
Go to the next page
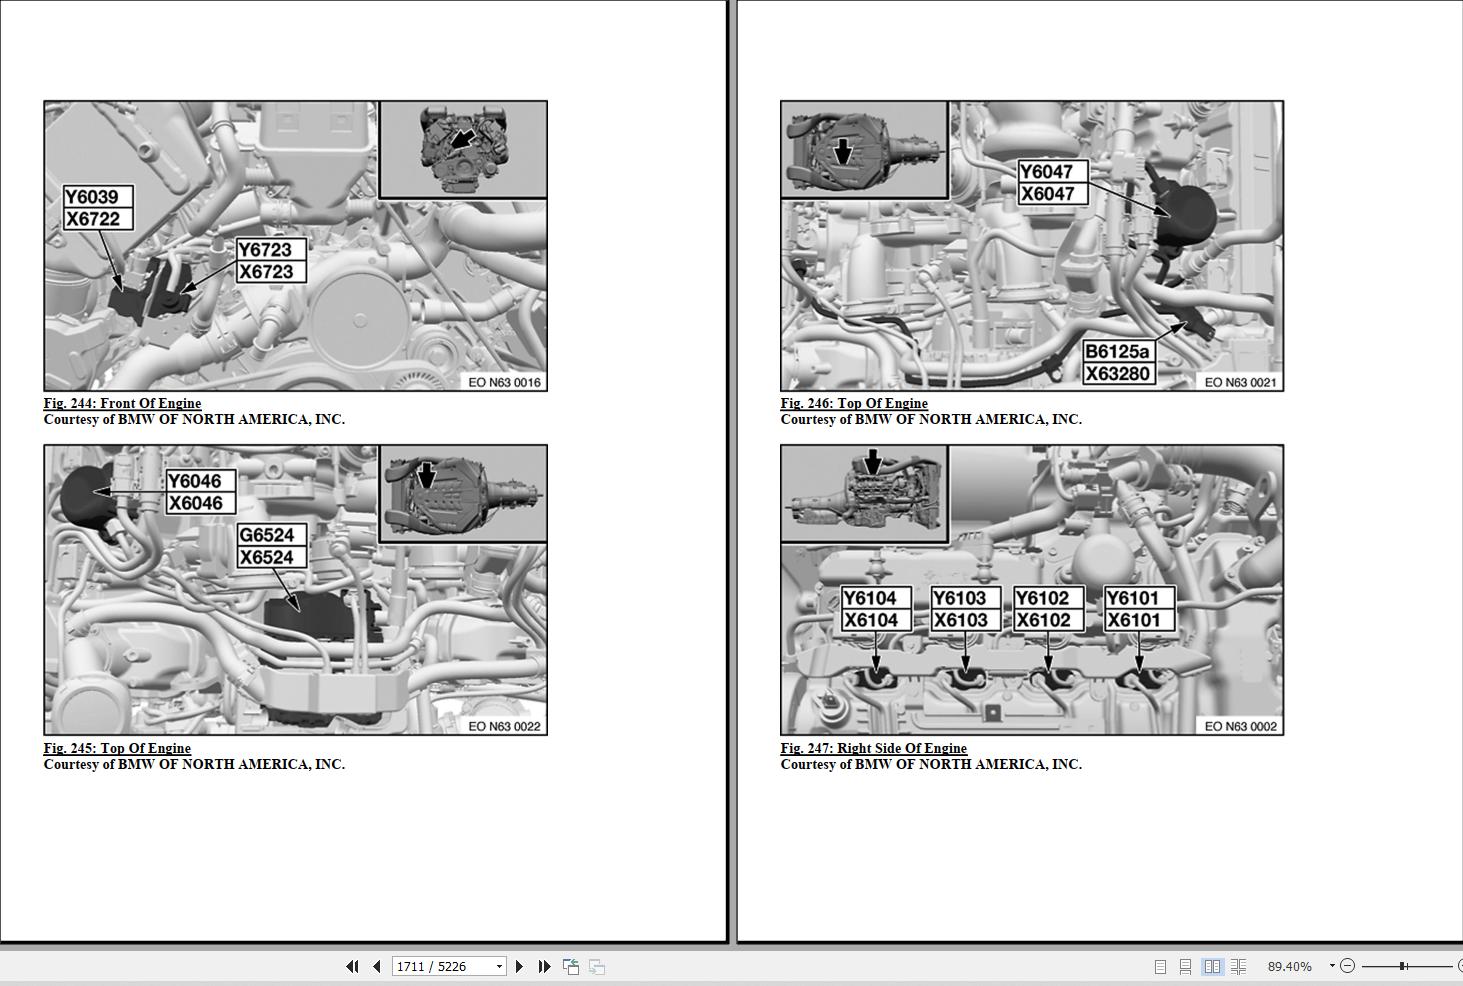click(519, 966)
